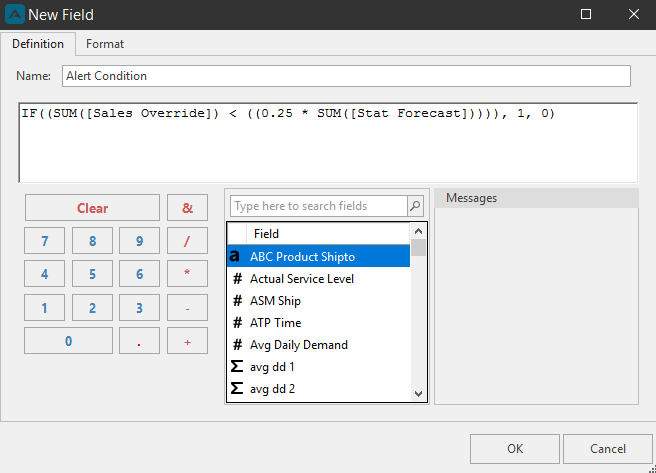Click the number icon beside Actual Service Level
656x473 pixels.
click(237, 279)
